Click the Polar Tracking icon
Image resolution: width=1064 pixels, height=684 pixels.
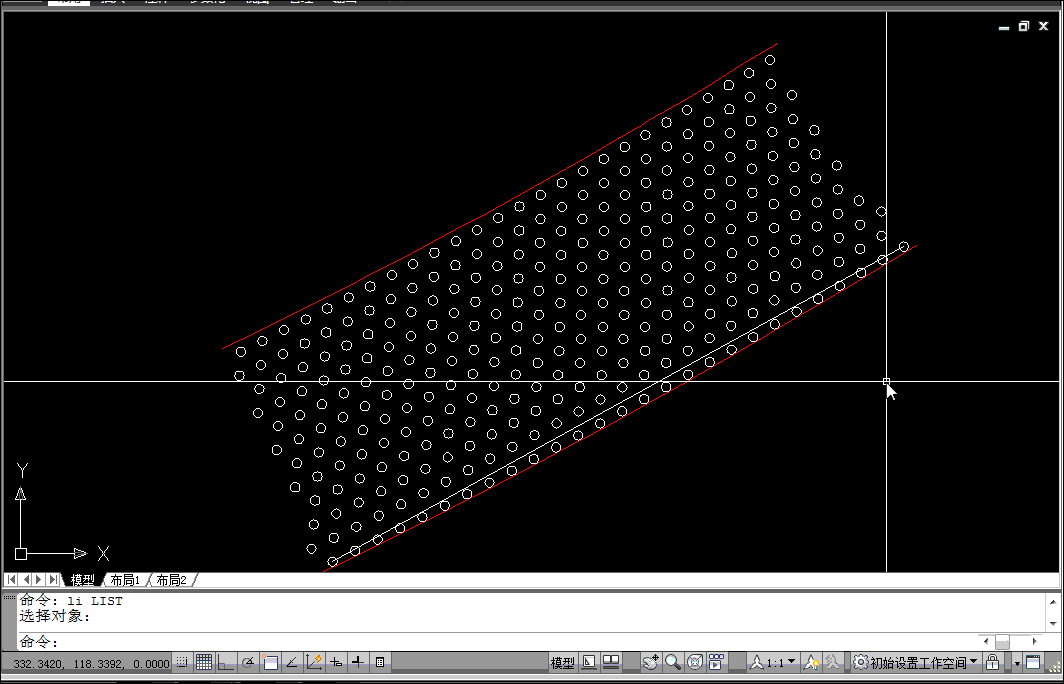click(248, 662)
